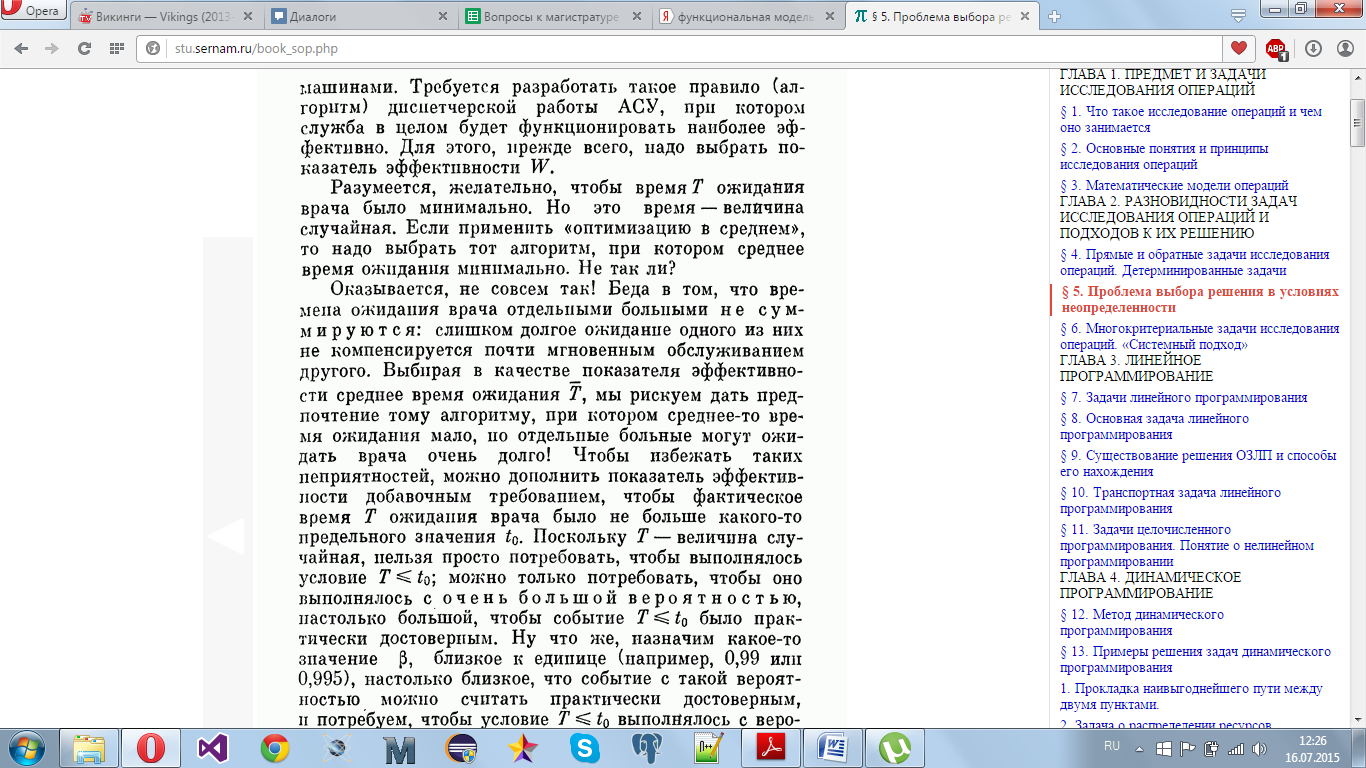1366x768 pixels.
Task: Click the scrollbar up arrow
Action: [1357, 77]
